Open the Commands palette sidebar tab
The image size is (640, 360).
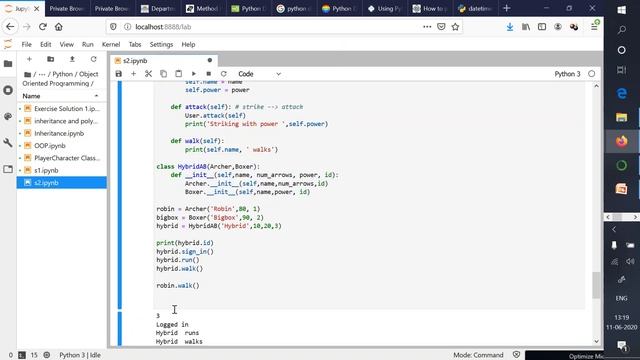pos(8,116)
